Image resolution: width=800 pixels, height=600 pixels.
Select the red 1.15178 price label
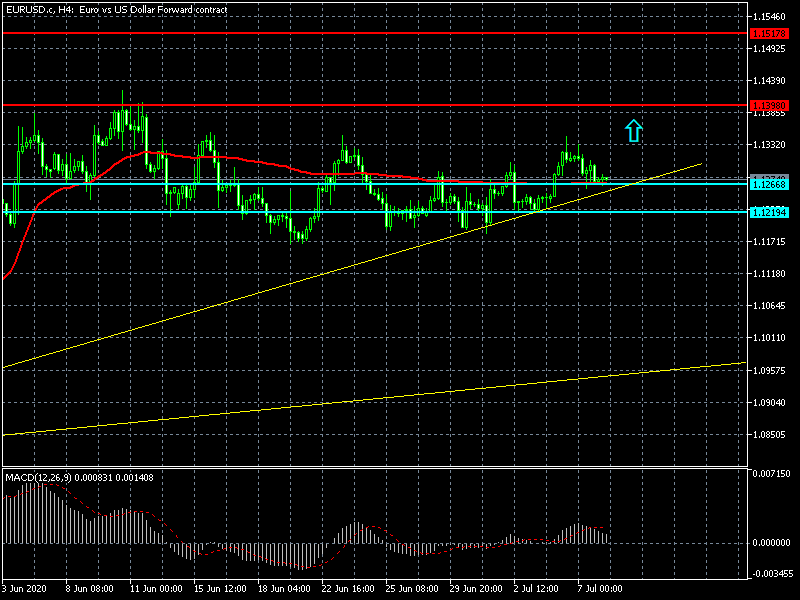coord(770,33)
